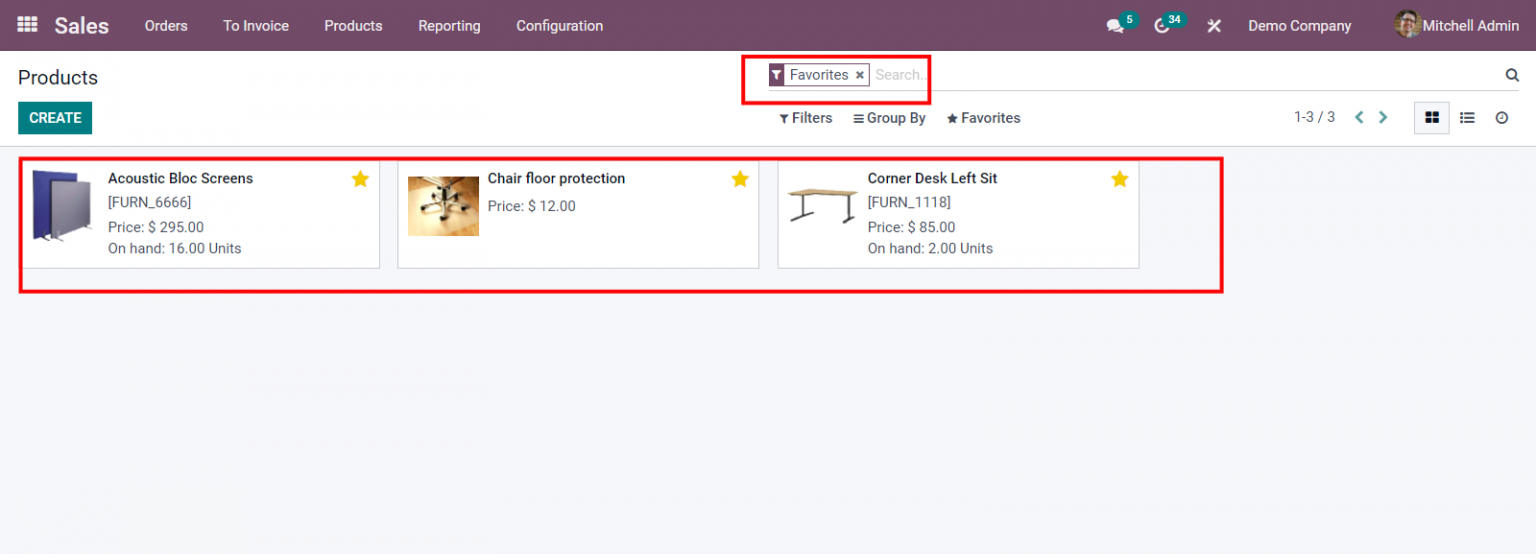This screenshot has height=554, width=1536.
Task: Switch to Activity view clock icon
Action: 1502,118
